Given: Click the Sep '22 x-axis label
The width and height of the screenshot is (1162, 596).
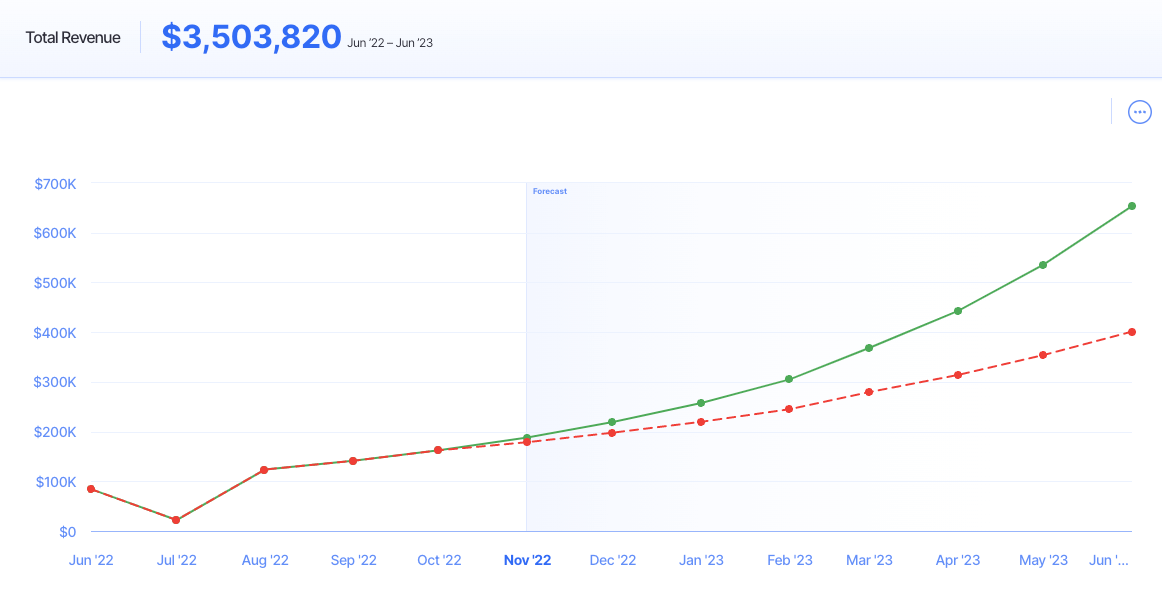Looking at the screenshot, I should (353, 560).
